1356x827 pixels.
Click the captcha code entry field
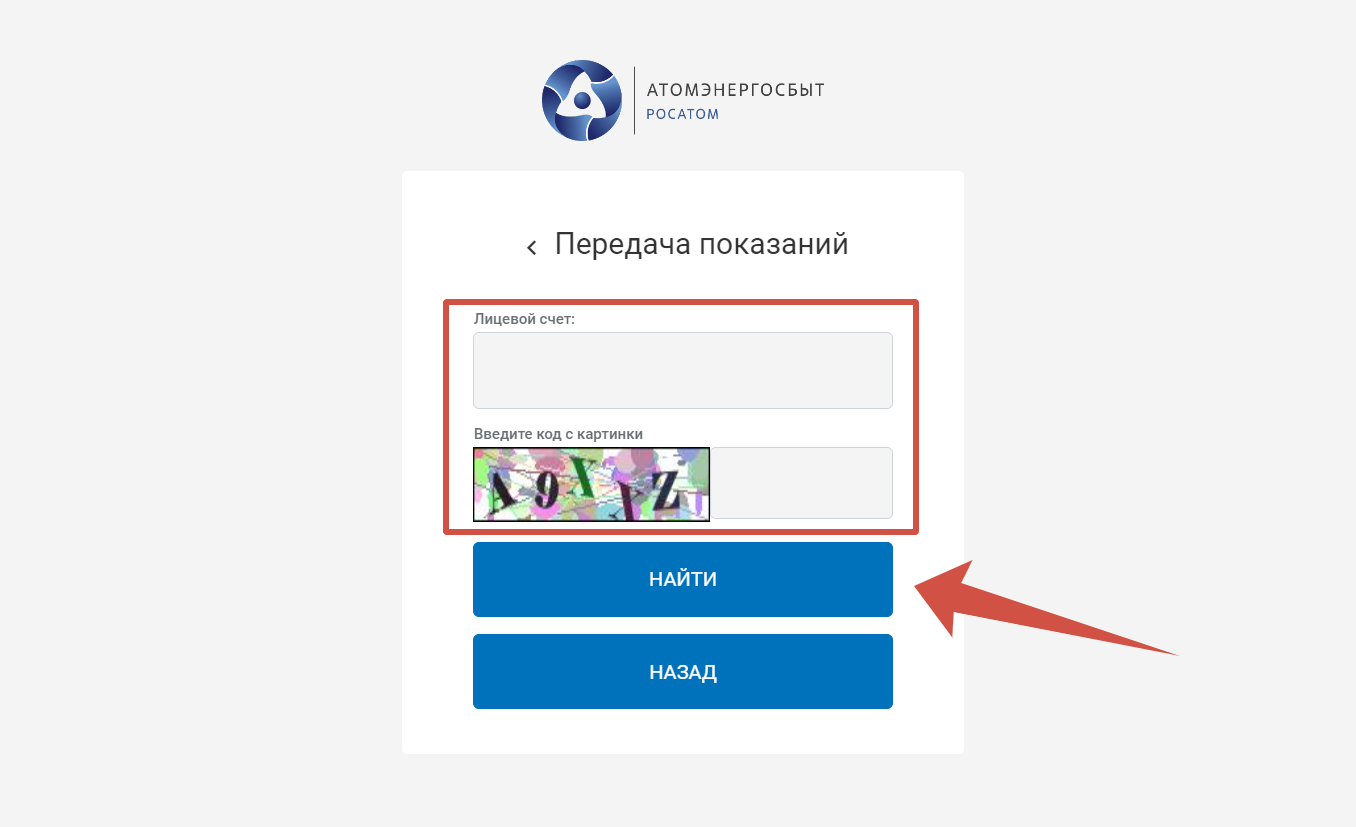coord(801,483)
